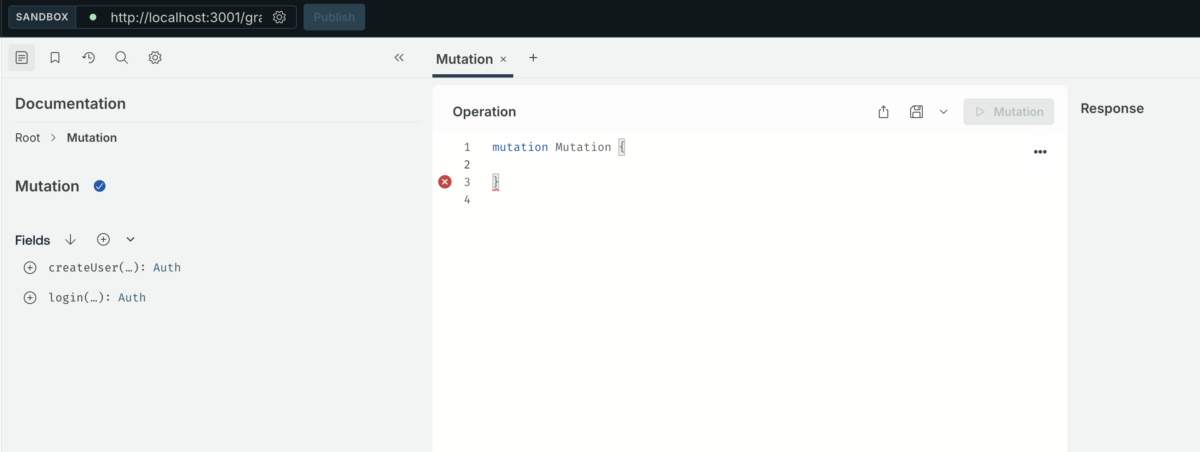The image size is (1200, 452).
Task: Add createUser field with plus icon
Action: (29, 268)
